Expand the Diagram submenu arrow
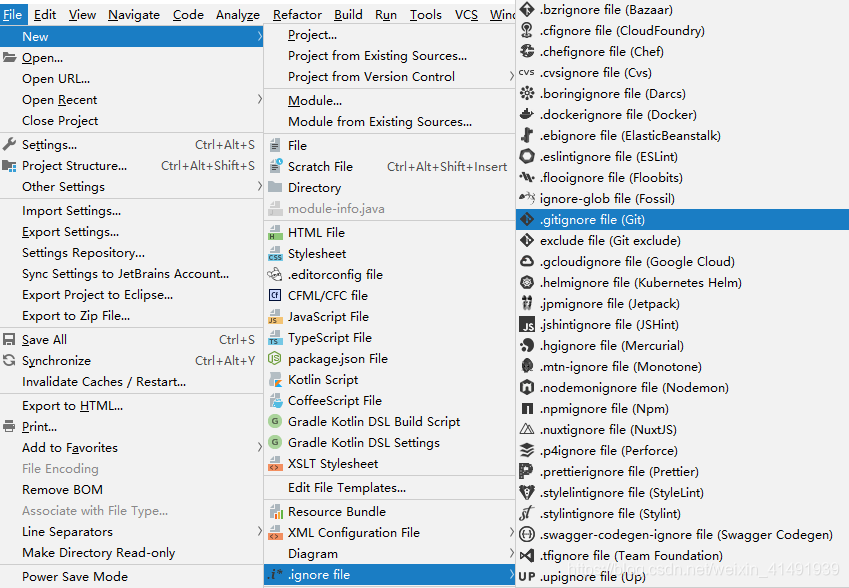 coord(511,553)
